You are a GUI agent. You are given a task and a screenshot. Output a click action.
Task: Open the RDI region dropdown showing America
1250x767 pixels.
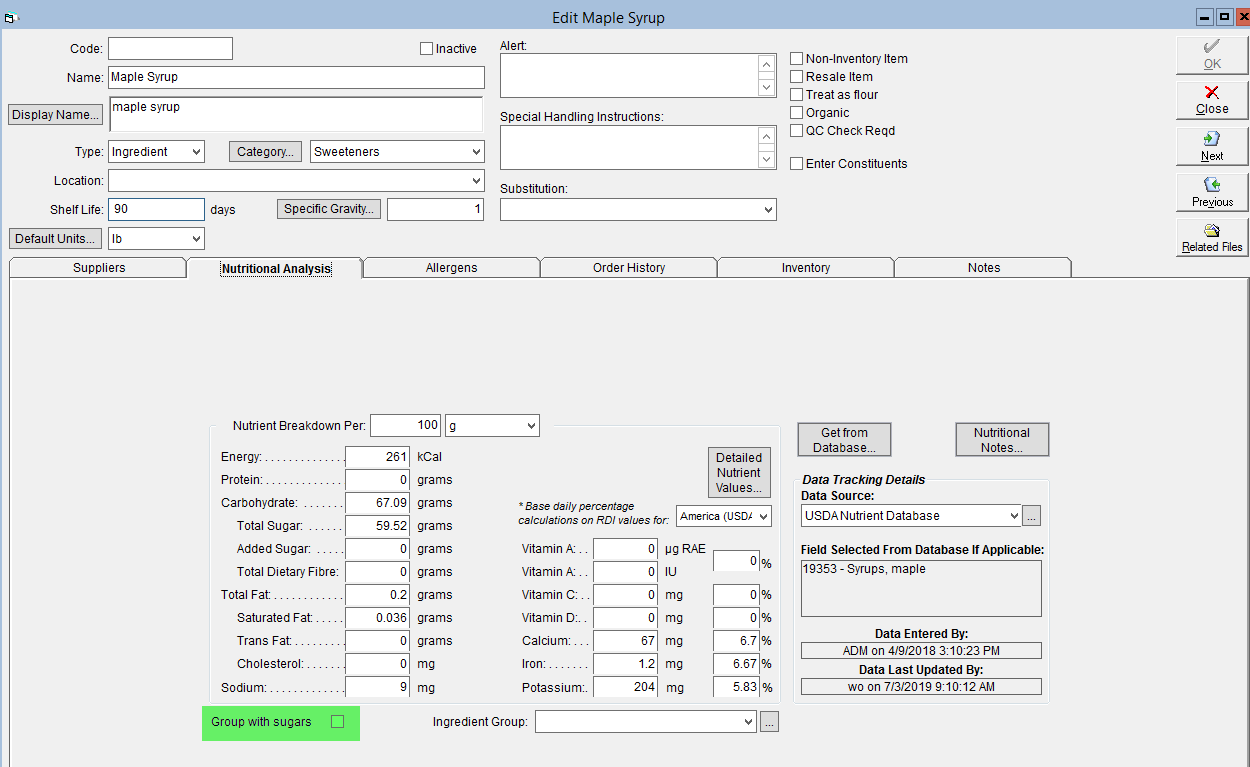coord(724,516)
